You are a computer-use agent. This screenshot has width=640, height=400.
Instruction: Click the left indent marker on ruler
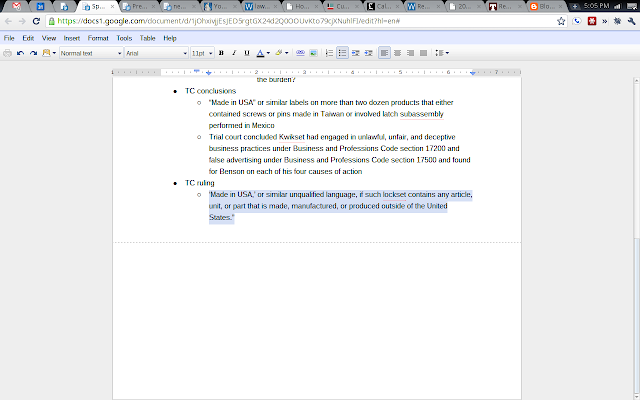(x=209, y=73)
